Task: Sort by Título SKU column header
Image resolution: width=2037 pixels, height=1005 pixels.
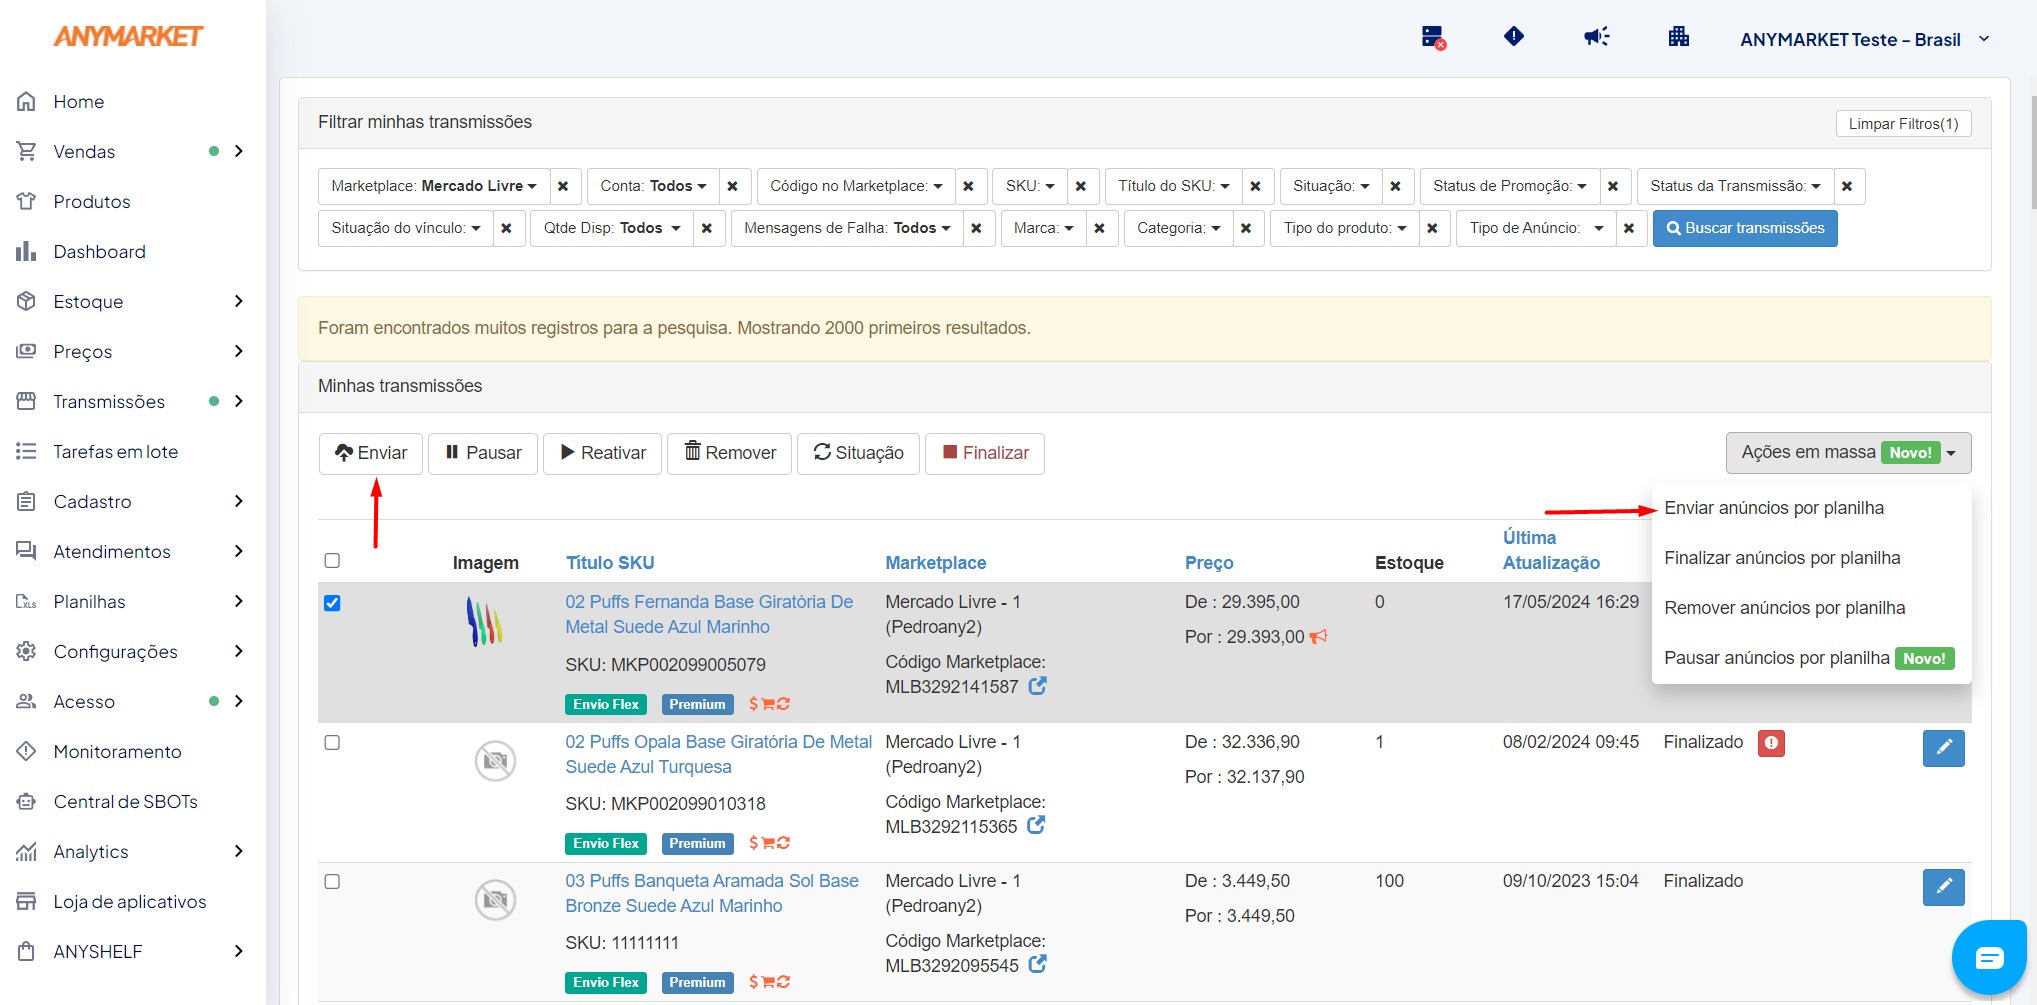Action: pos(610,563)
